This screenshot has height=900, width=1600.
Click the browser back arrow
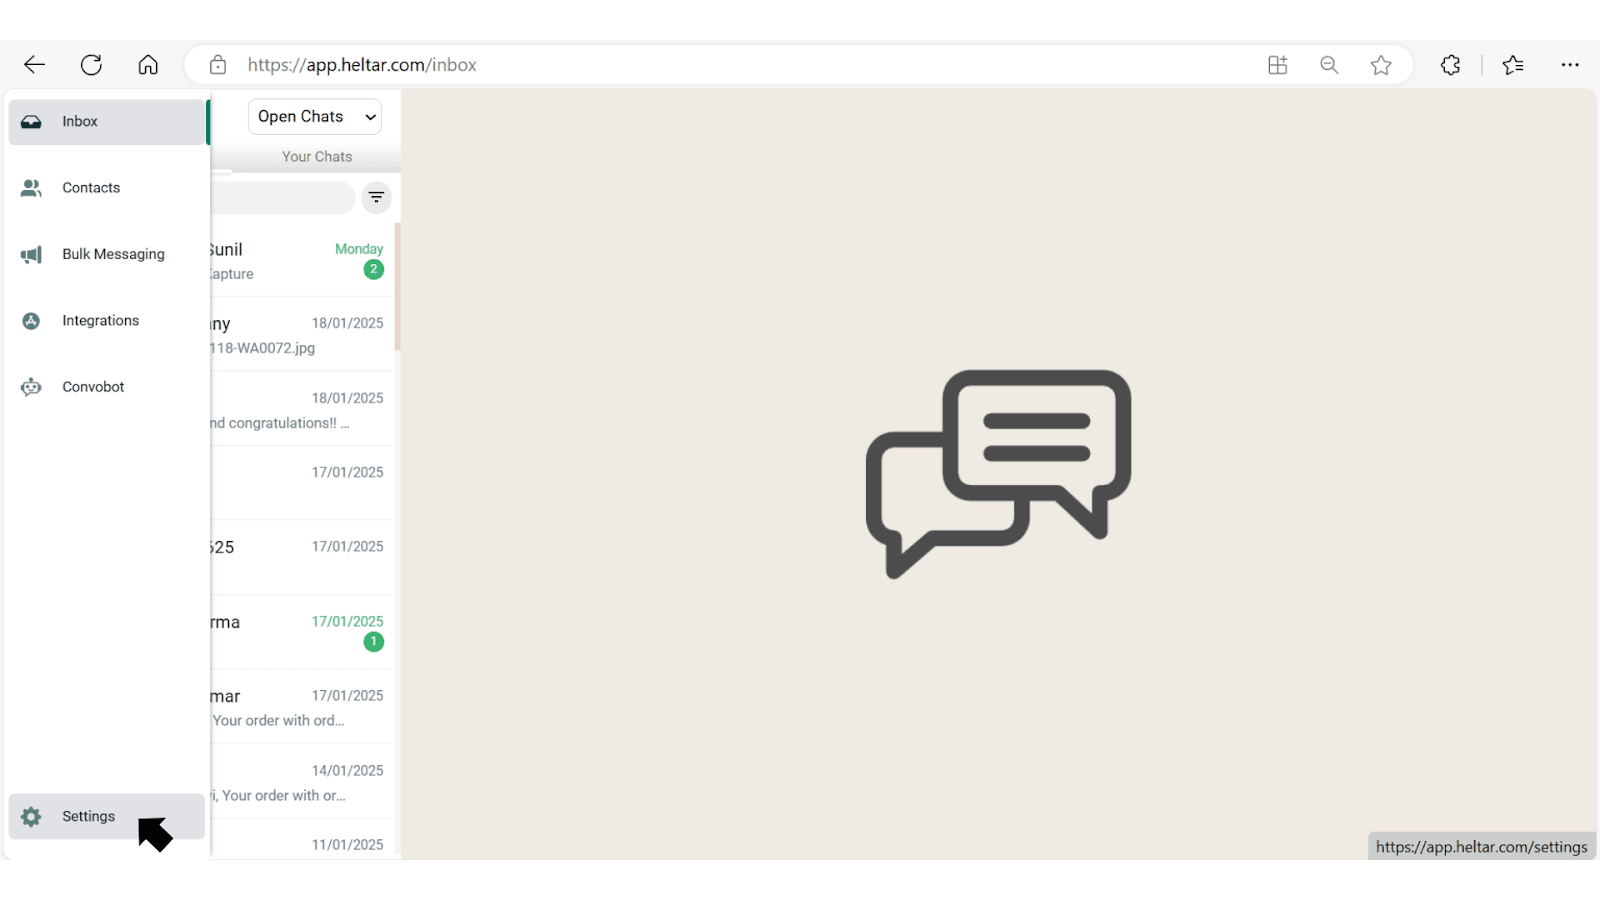click(34, 65)
